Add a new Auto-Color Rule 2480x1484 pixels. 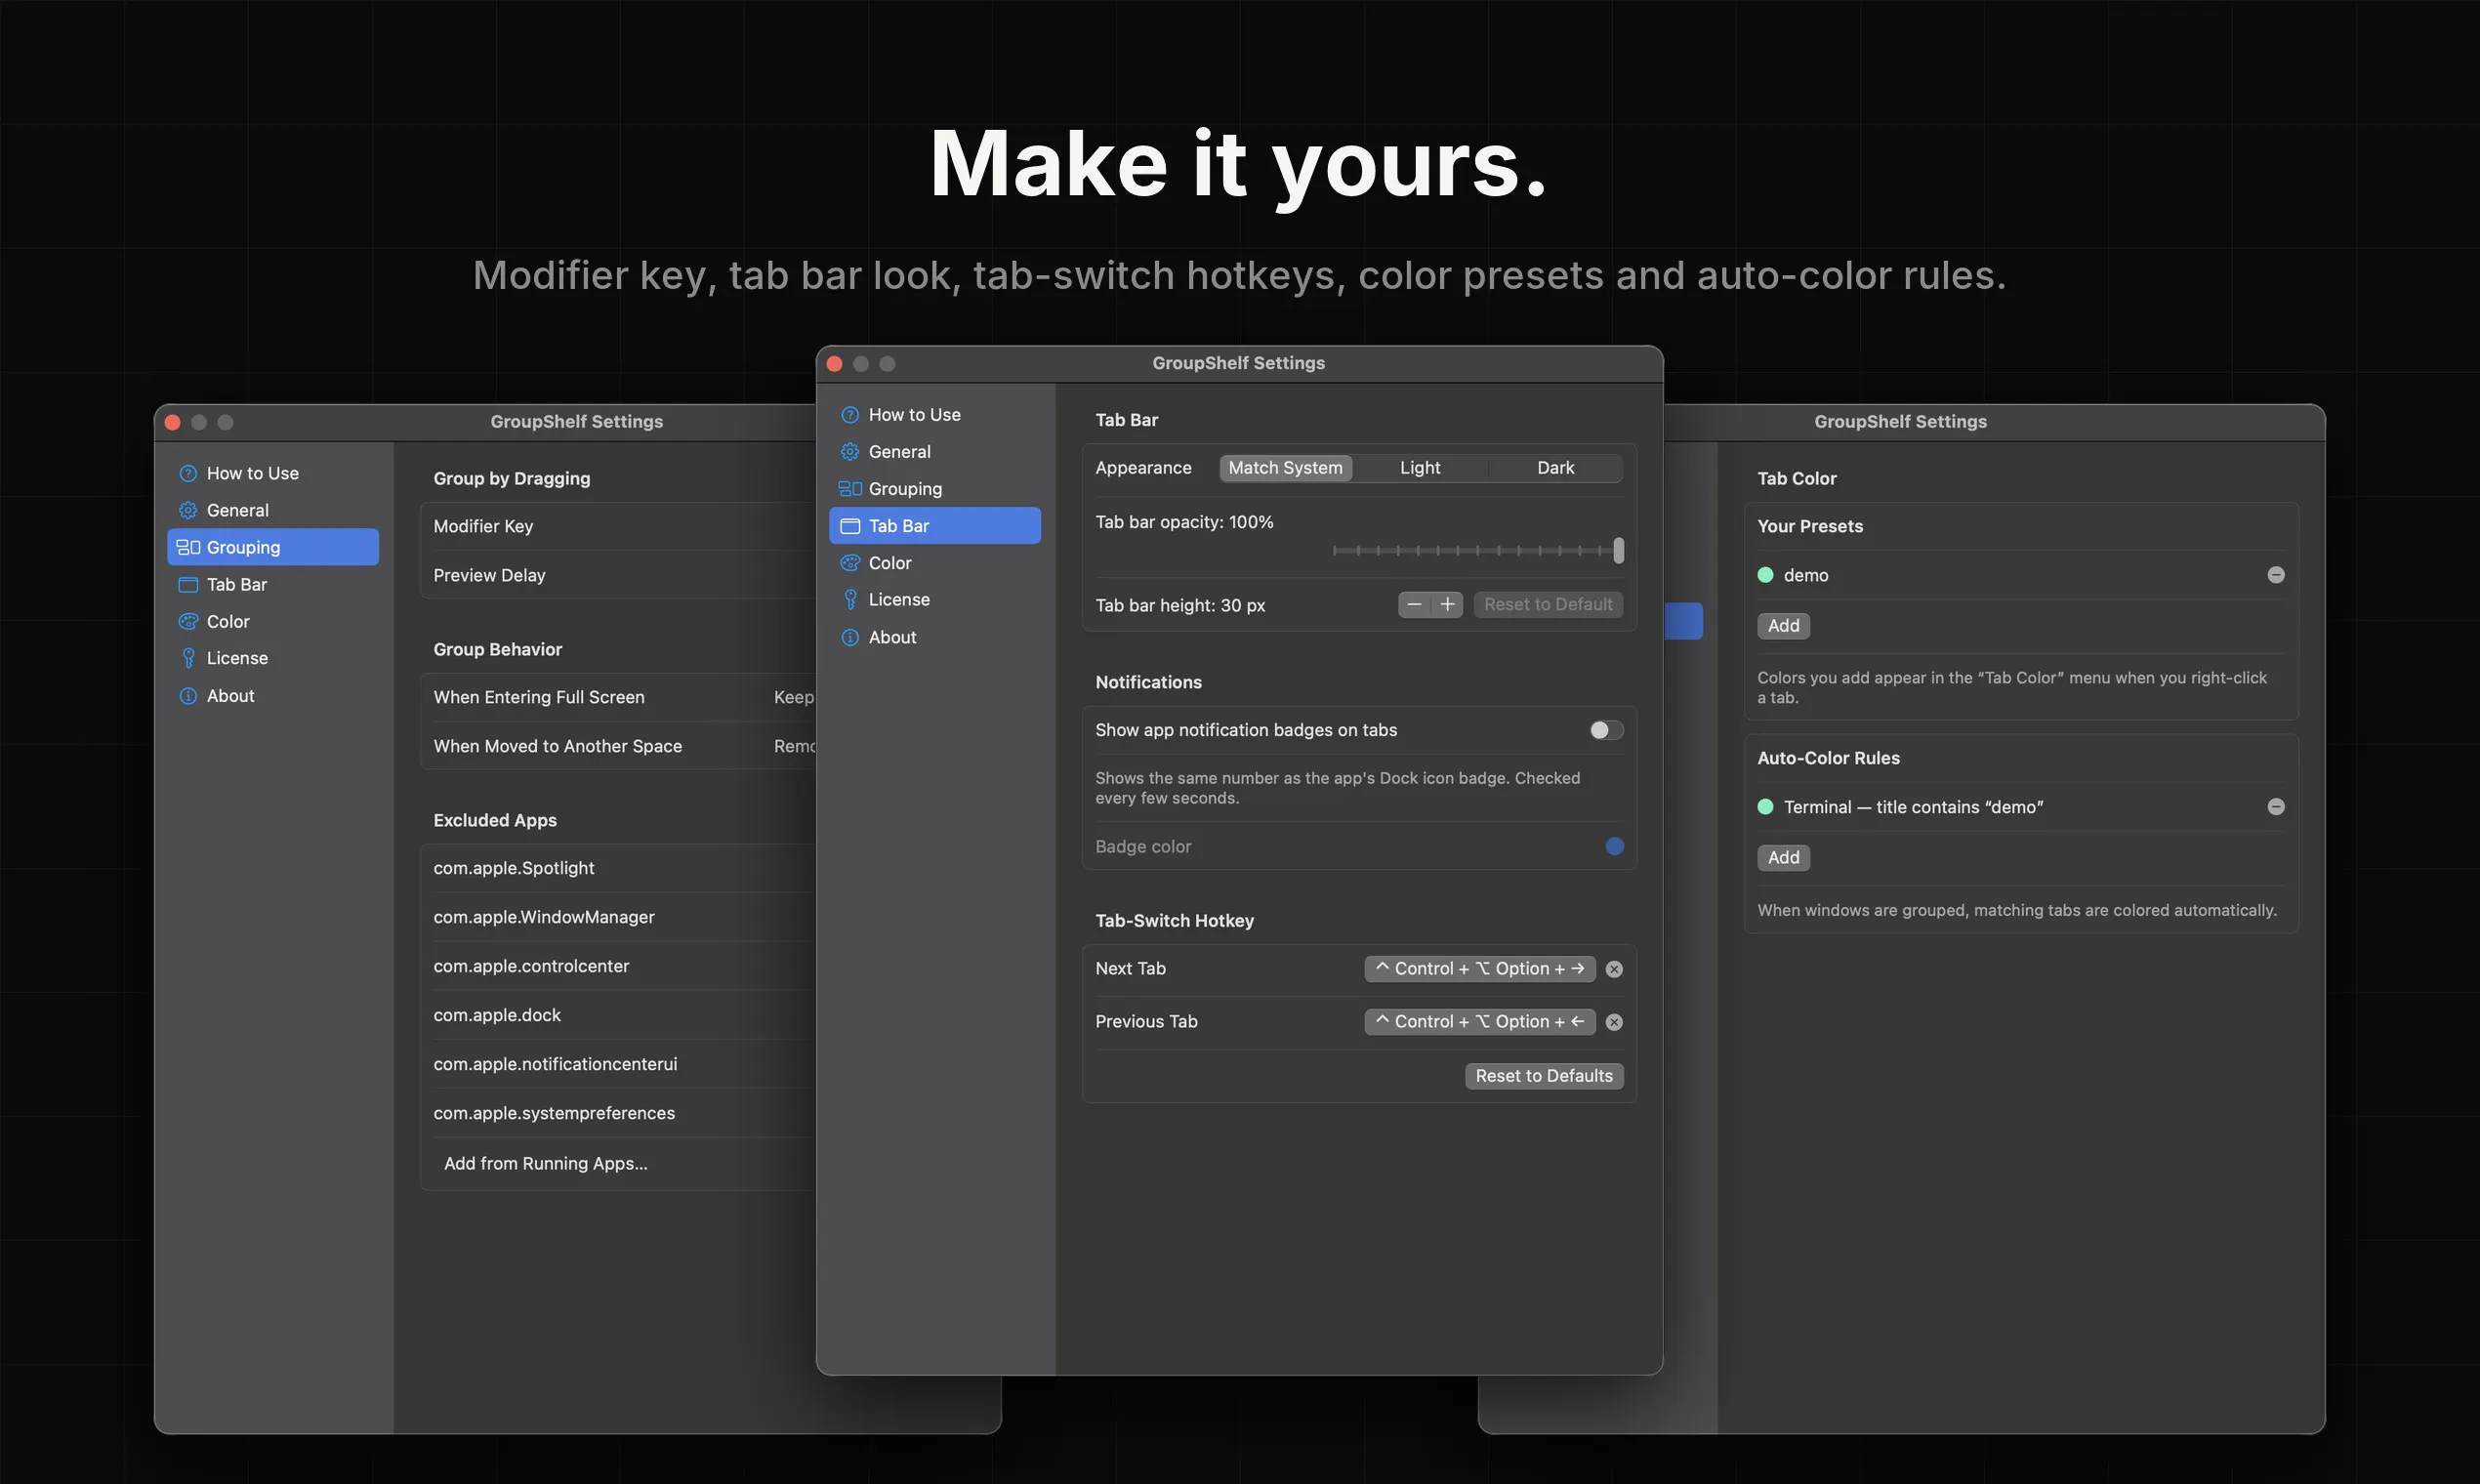1783,858
